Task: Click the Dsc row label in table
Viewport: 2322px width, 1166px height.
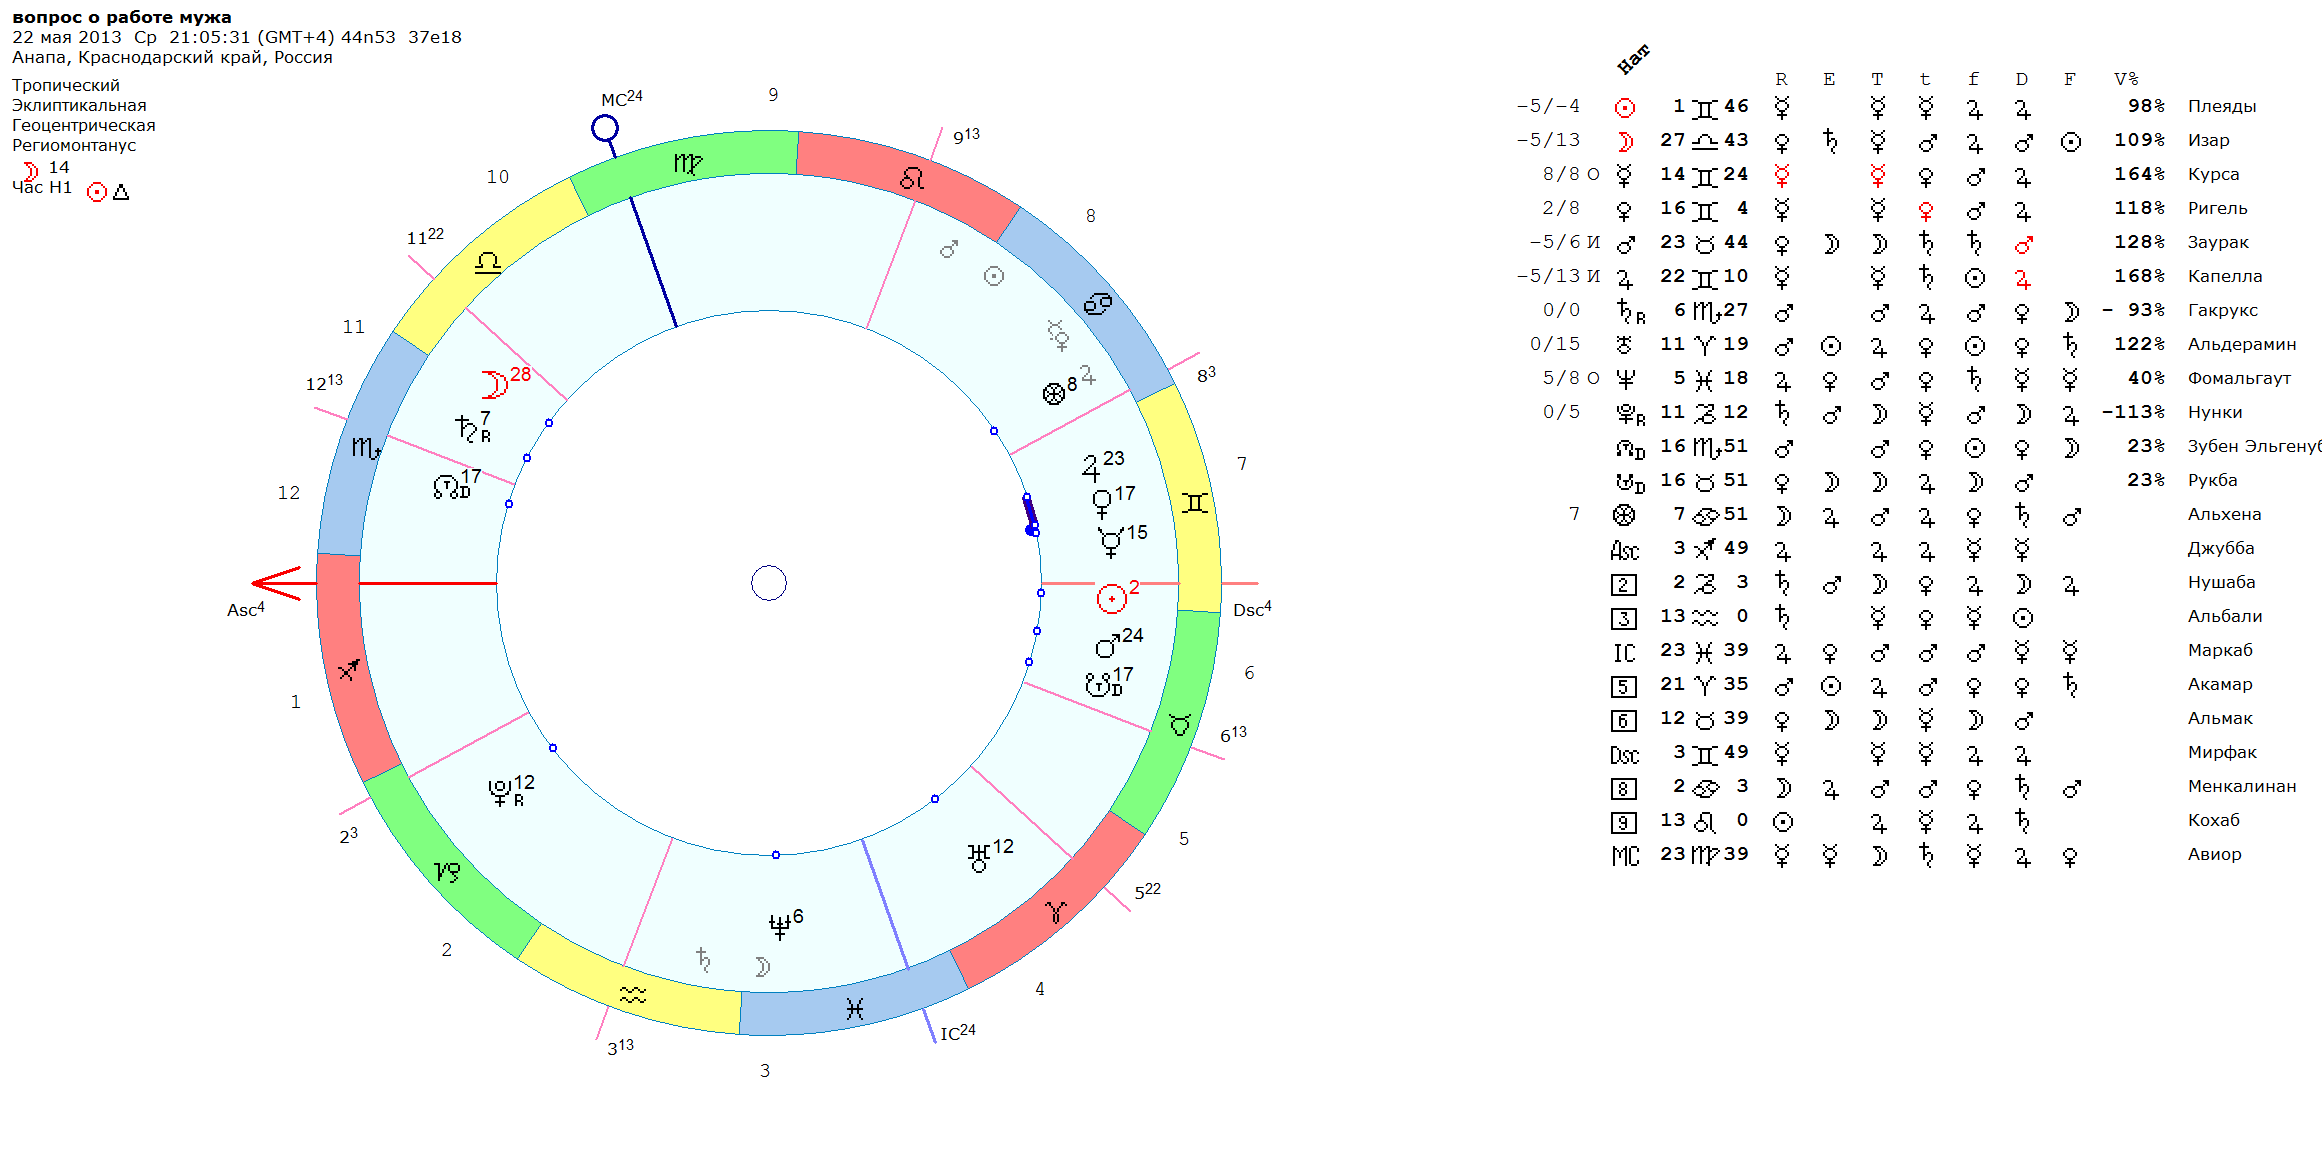Action: pos(1625,754)
